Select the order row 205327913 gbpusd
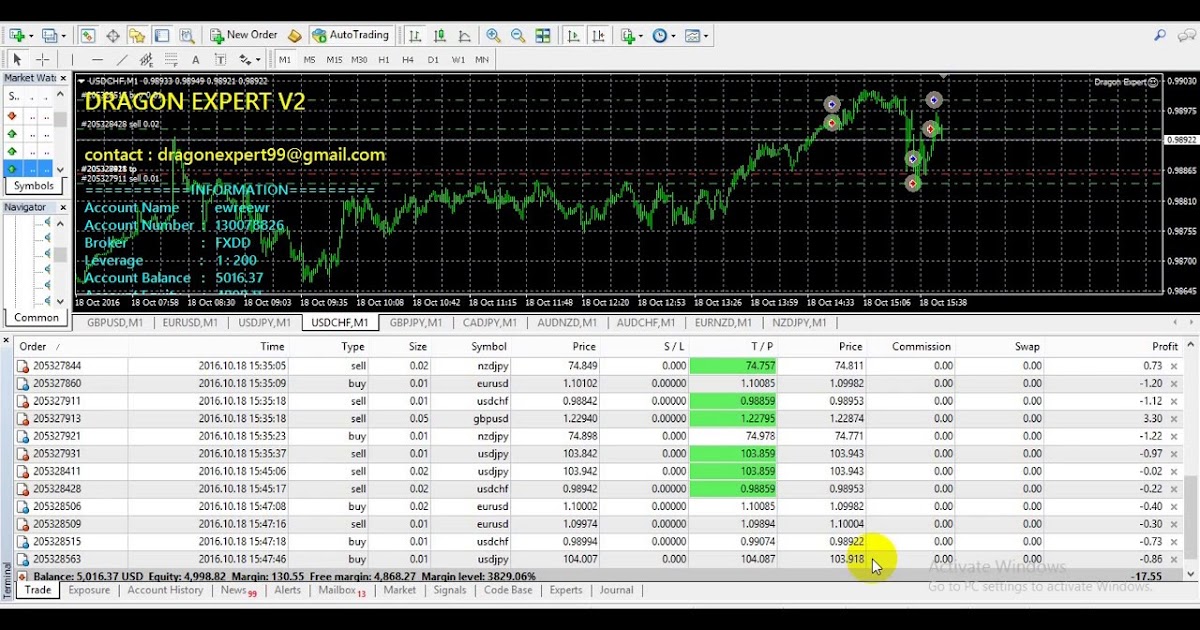 [598, 419]
